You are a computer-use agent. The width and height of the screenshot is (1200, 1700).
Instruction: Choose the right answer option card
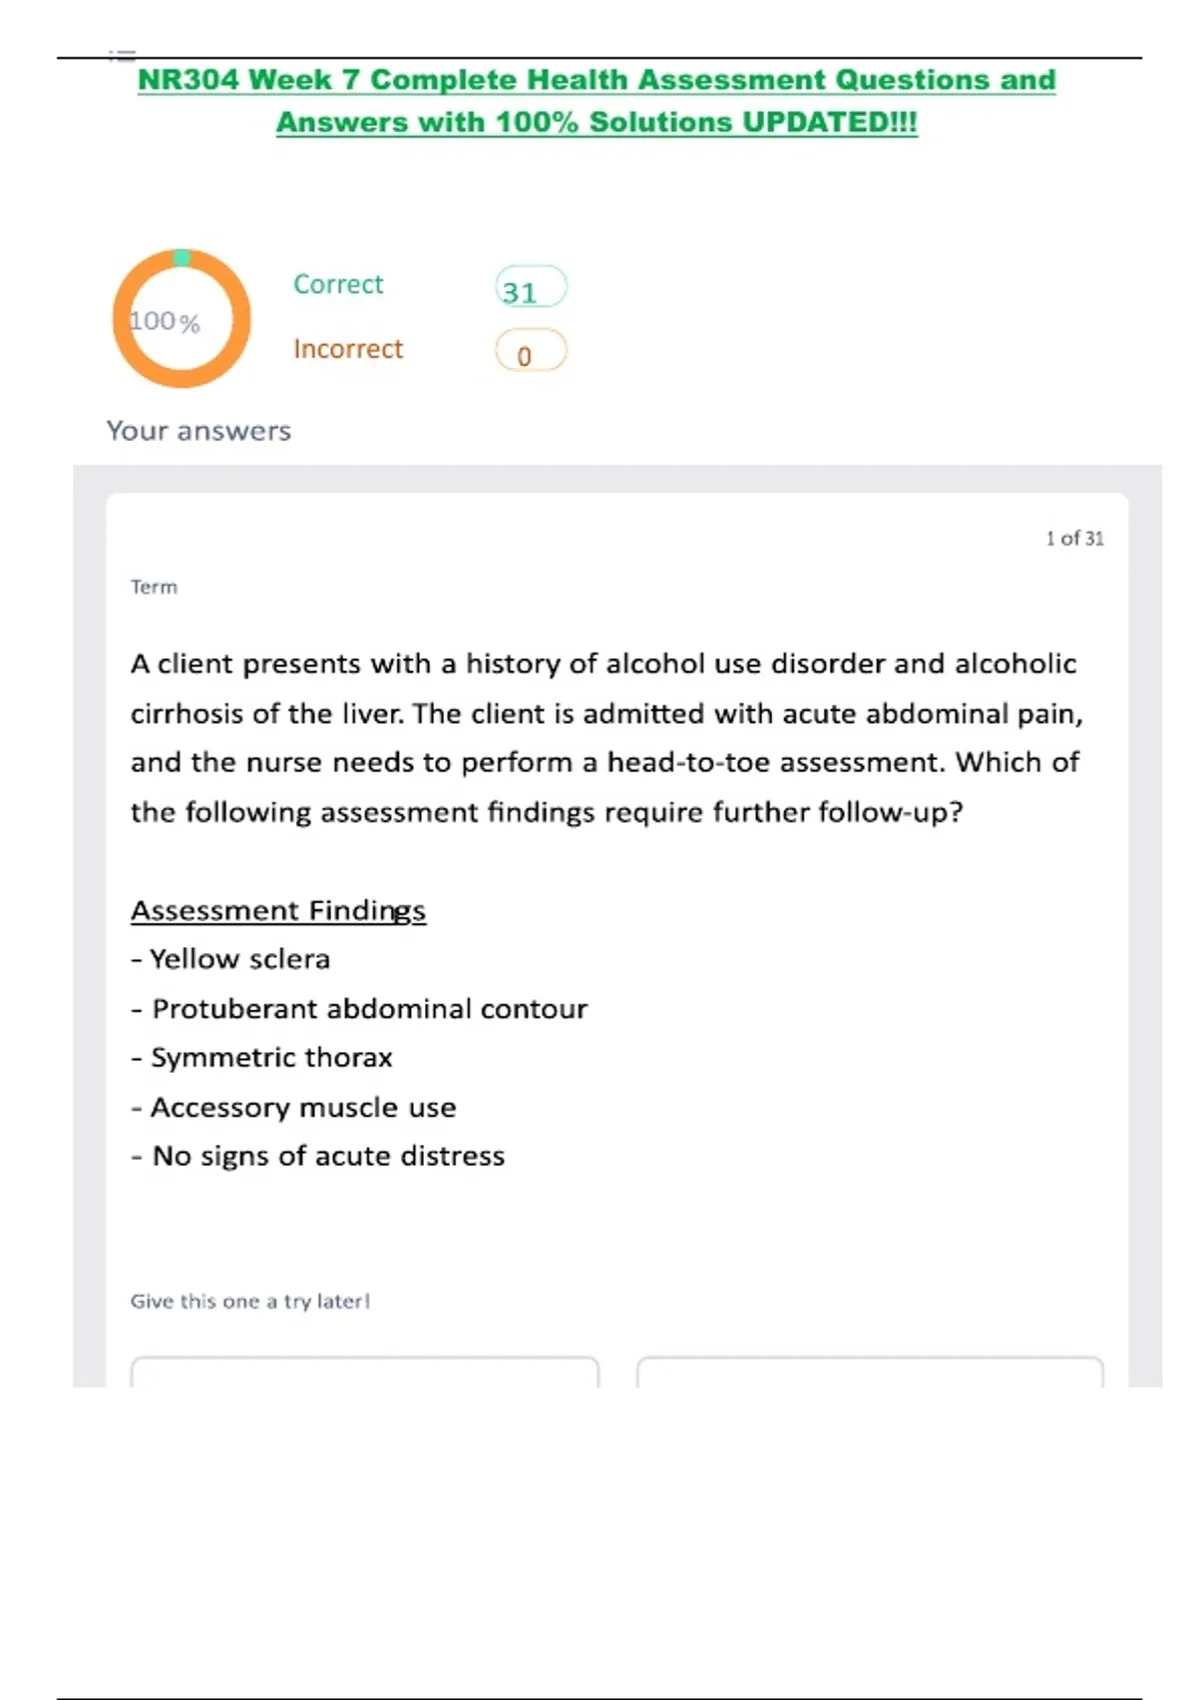click(870, 1371)
